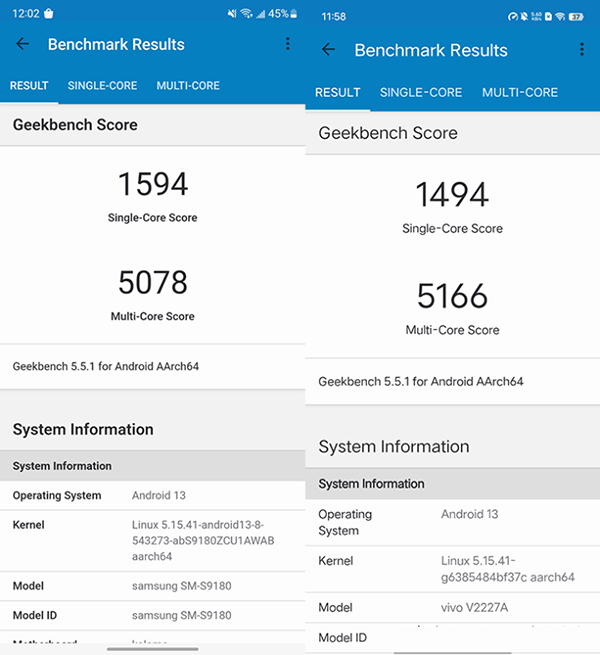Open the overflow menu on right screen
This screenshot has width=600, height=655.
point(582,50)
